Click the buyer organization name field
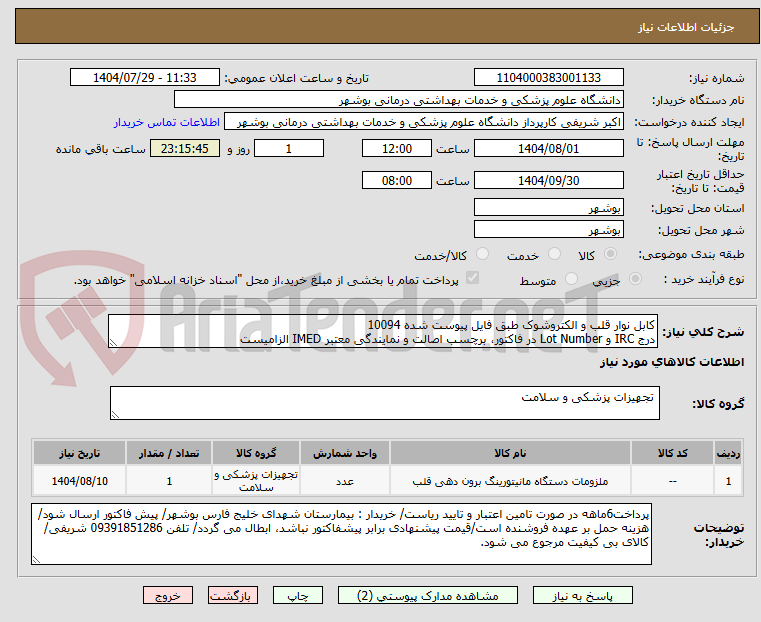 398,100
